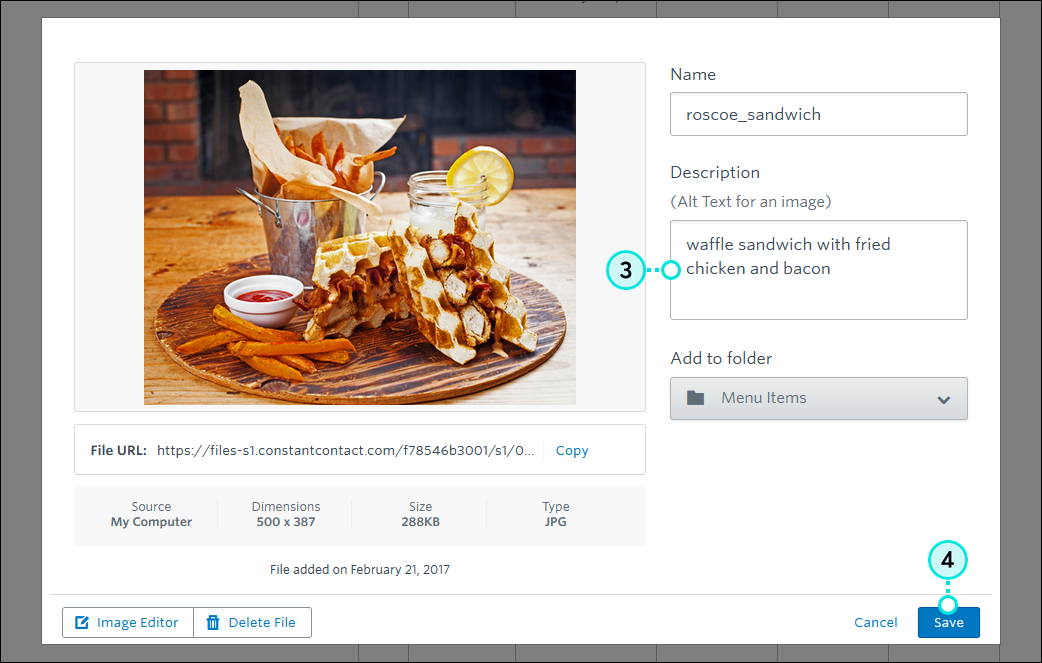Click the step marker labeled 3
The image size is (1042, 663).
626,270
